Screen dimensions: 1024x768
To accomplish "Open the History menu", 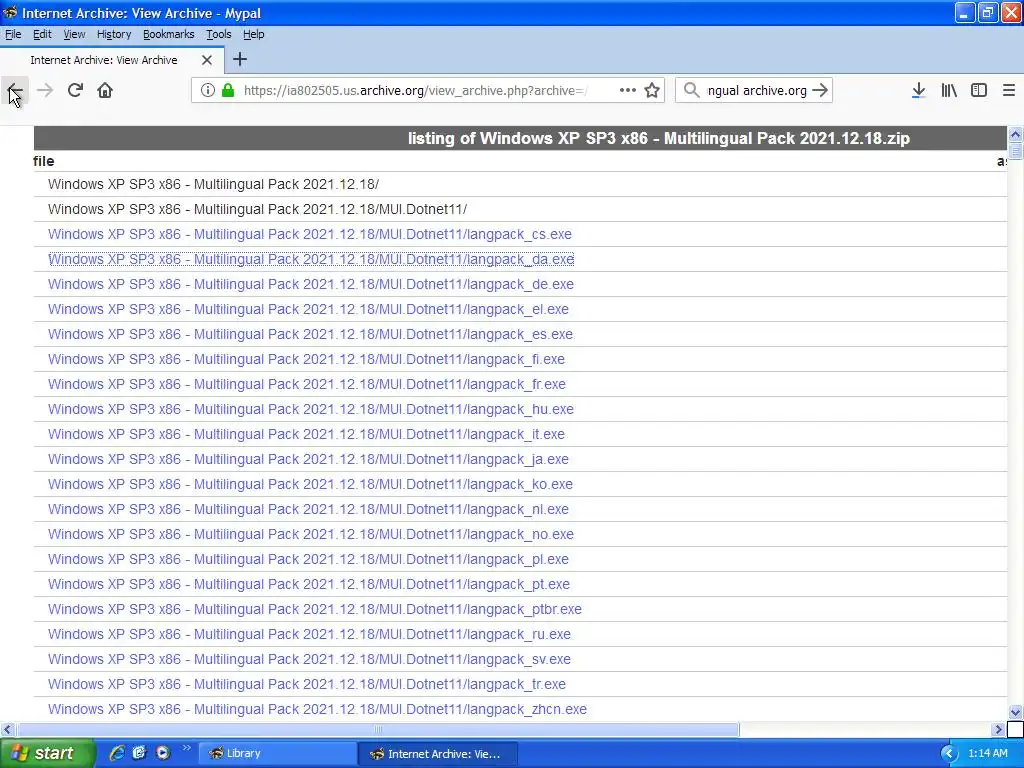I will coord(114,34).
